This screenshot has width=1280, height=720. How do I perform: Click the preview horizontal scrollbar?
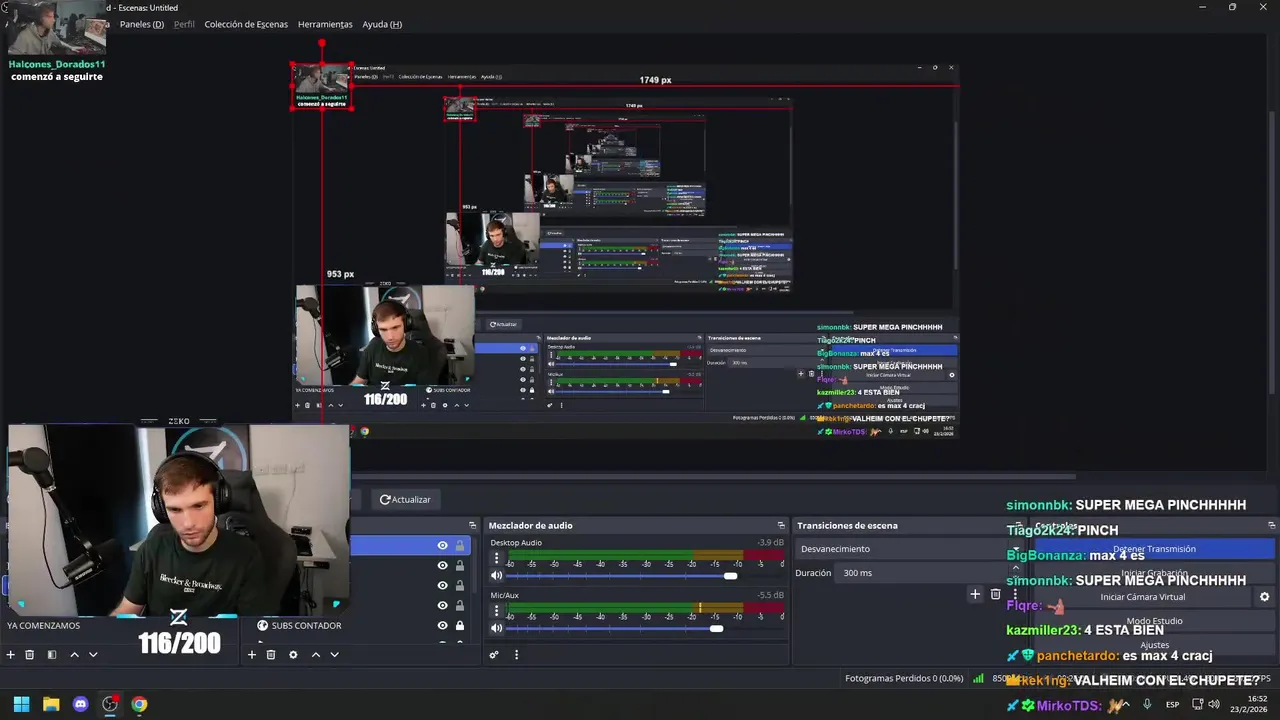pos(712,476)
